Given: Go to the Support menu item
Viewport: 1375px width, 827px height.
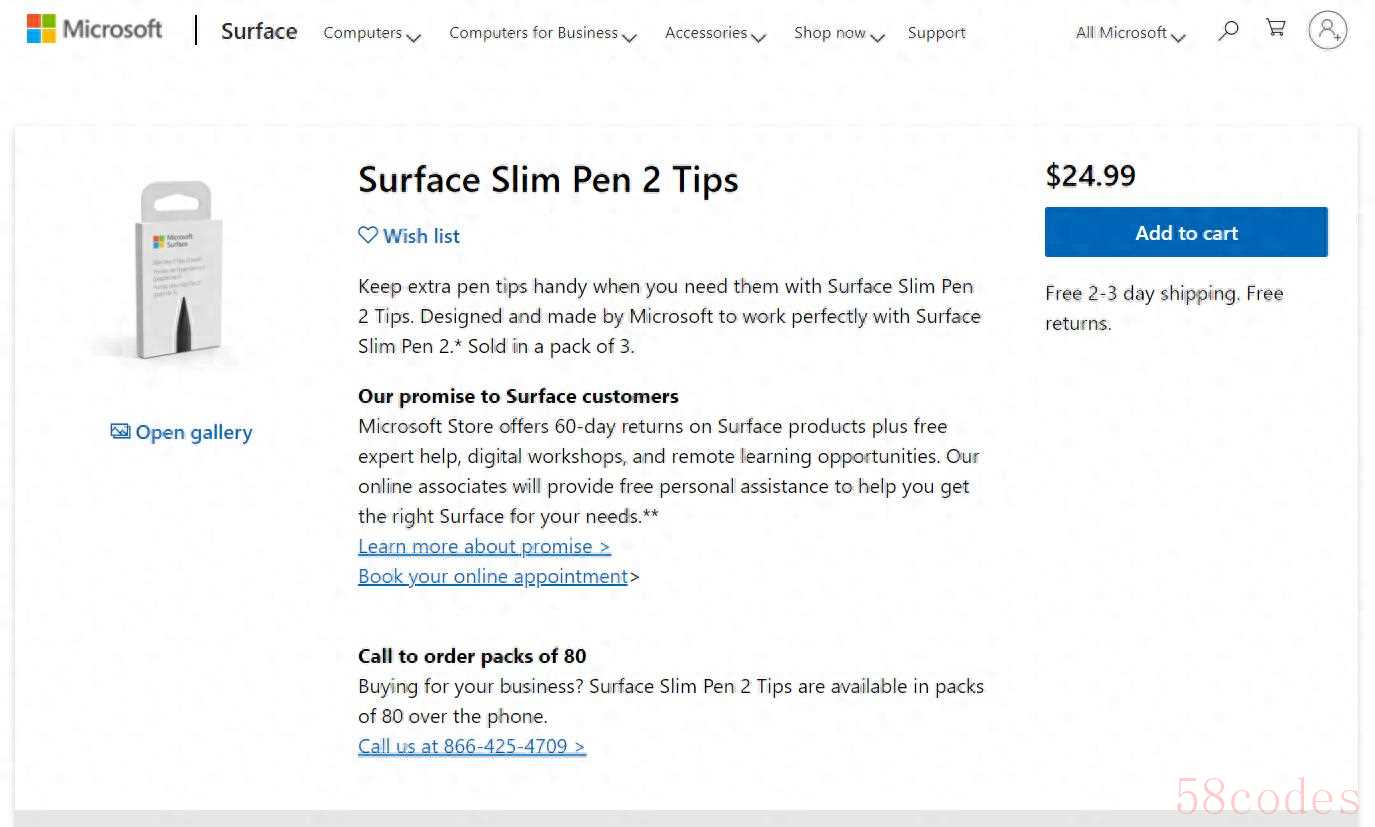Looking at the screenshot, I should click(x=936, y=33).
